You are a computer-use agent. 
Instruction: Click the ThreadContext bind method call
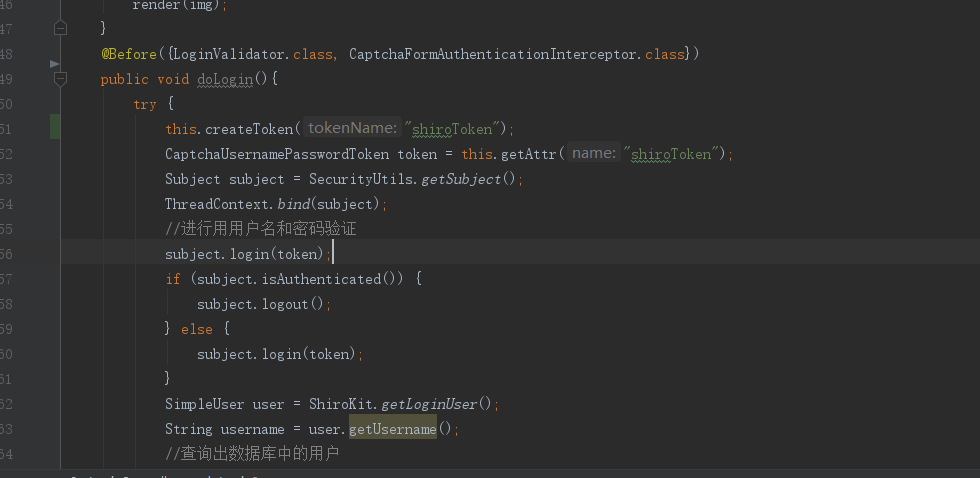point(293,204)
